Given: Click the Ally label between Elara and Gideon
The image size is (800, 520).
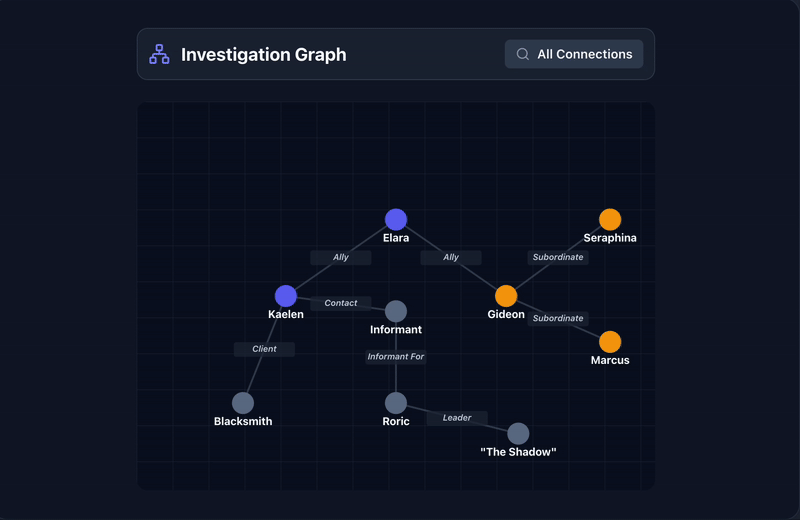Looking at the screenshot, I should 451,257.
